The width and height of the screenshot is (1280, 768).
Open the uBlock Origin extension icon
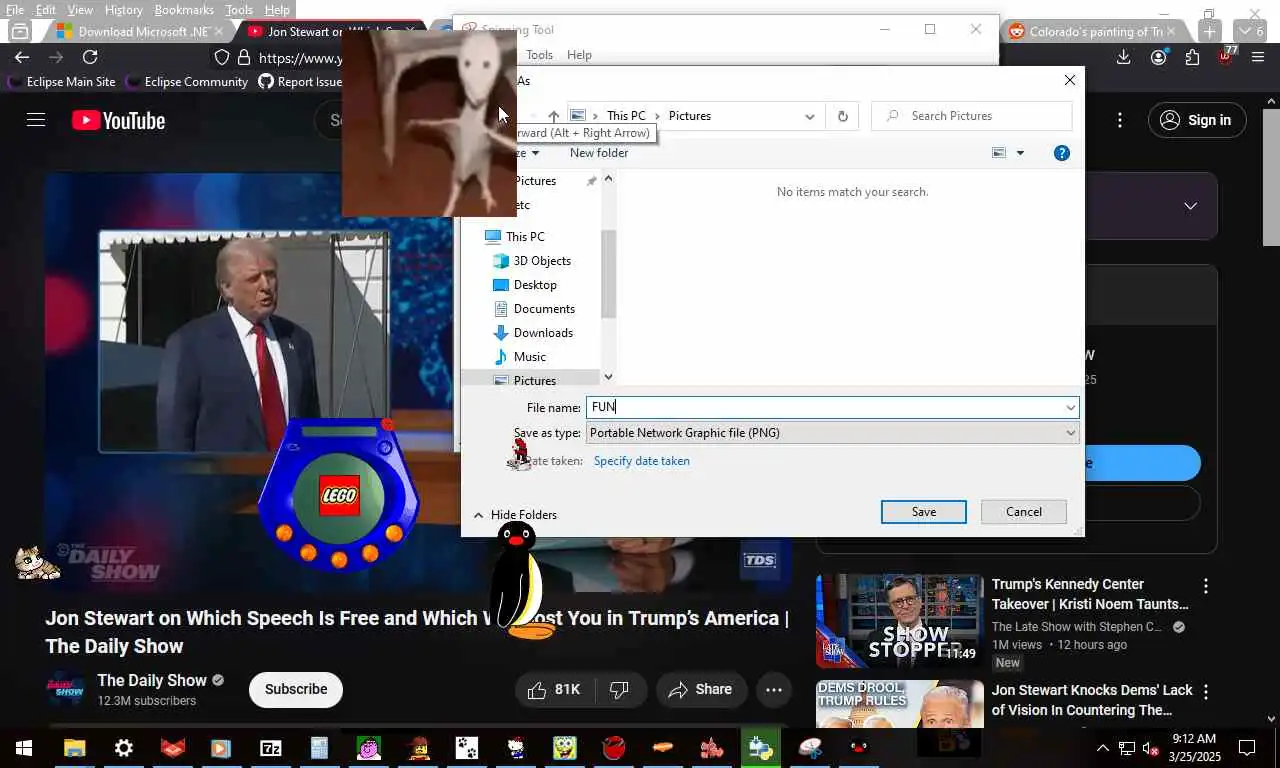[x=1226, y=56]
